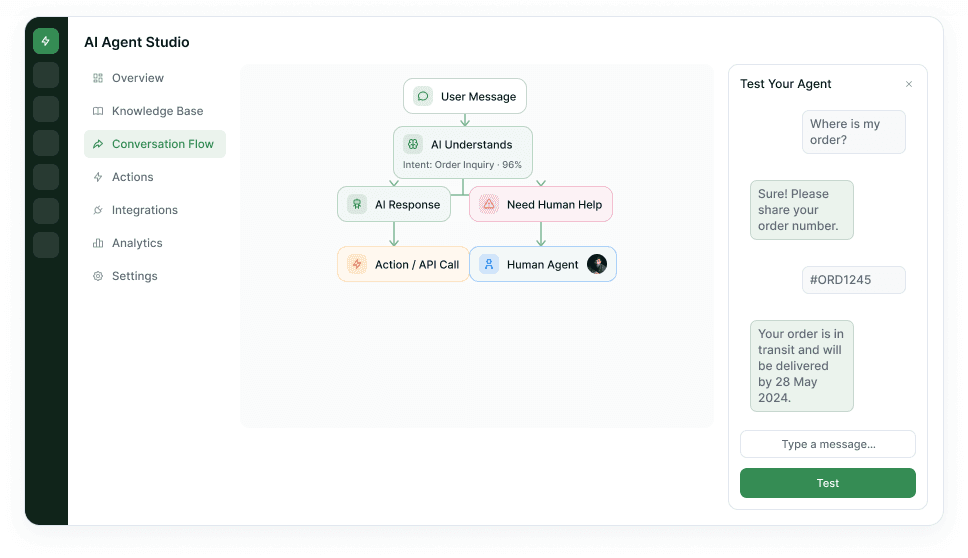Go to the Actions section
Viewport: 968px width, 558px height.
155,177
